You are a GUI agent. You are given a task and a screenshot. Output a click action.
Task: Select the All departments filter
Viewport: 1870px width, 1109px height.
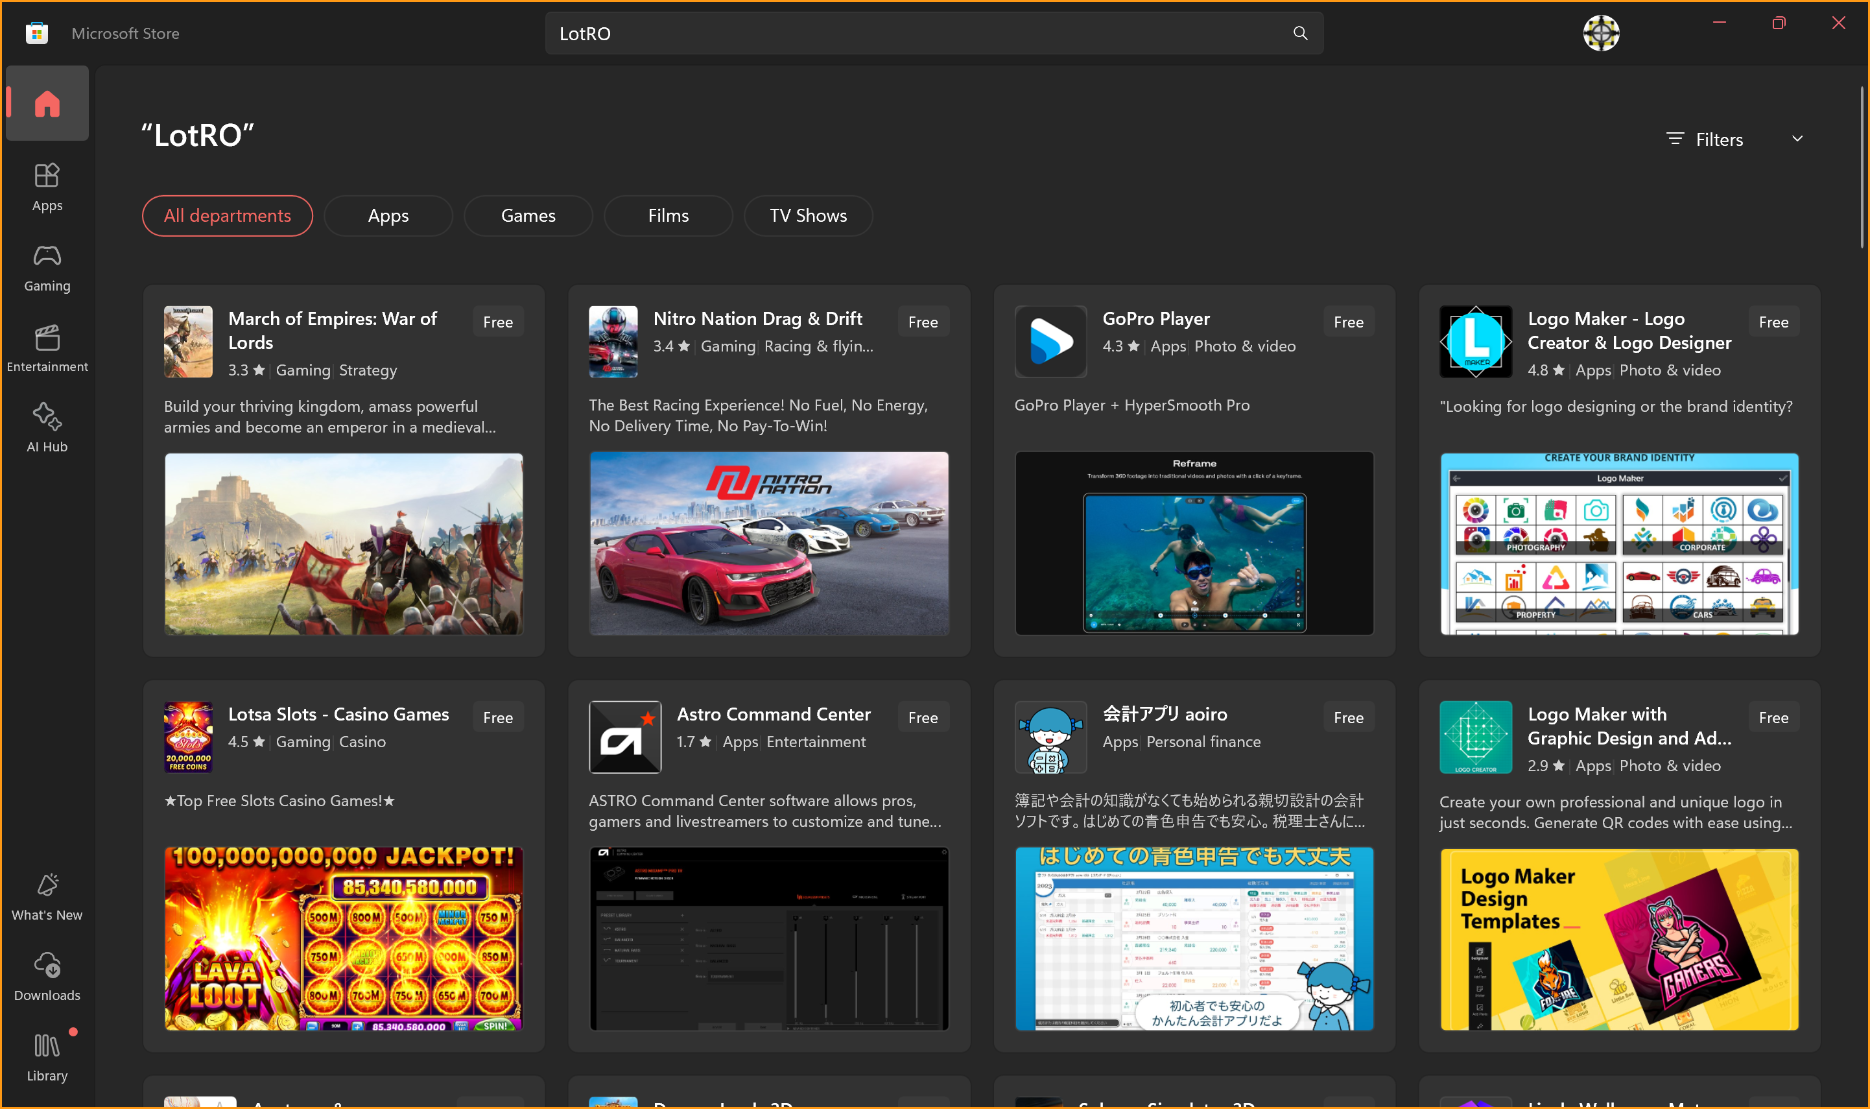227,216
